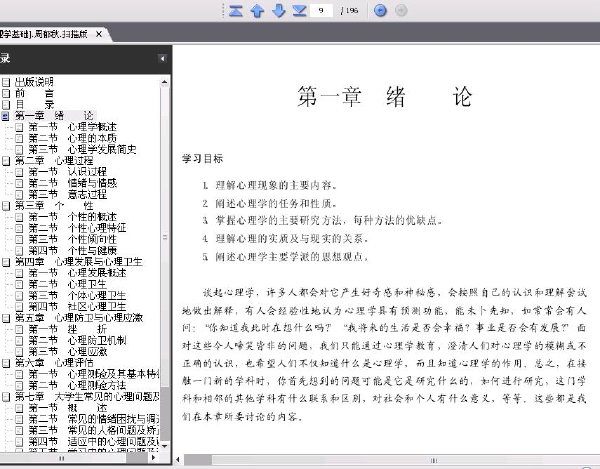
Task: Click the page number field showing 9
Action: click(321, 10)
